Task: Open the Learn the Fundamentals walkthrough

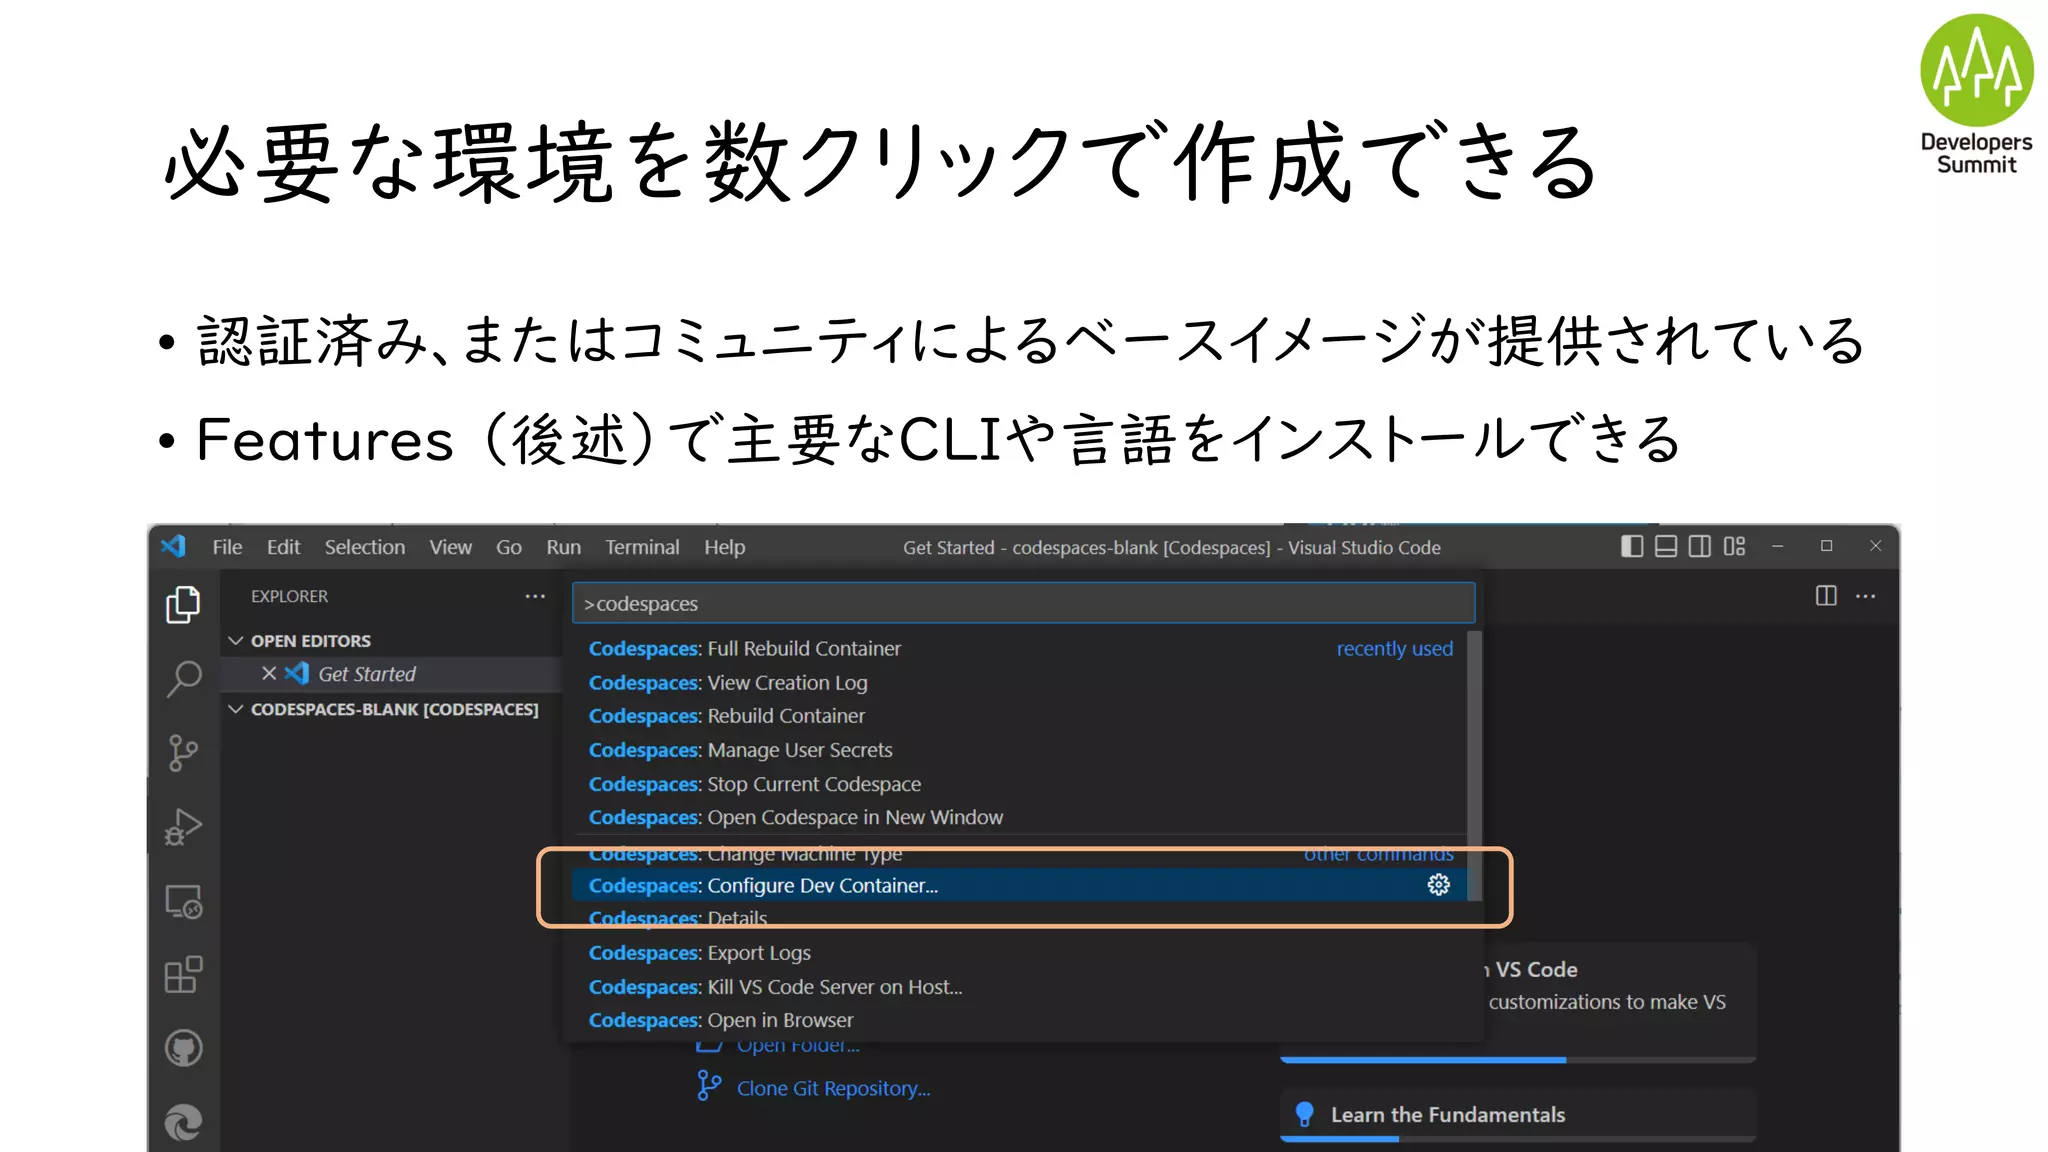Action: click(1518, 1114)
